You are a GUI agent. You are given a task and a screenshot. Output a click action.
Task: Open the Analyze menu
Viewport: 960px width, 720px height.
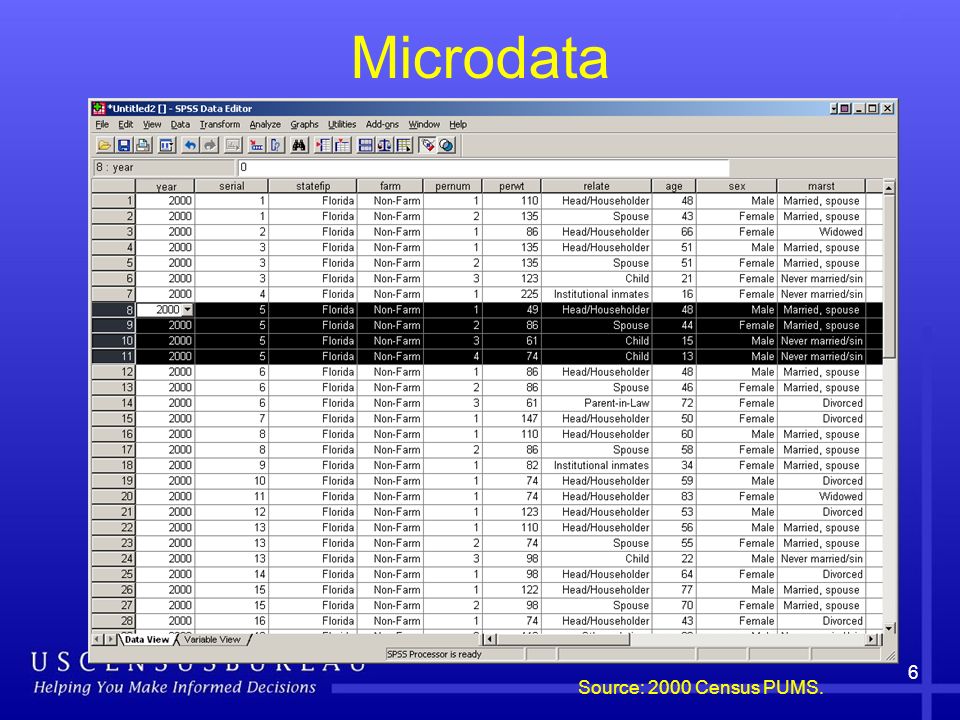tap(265, 124)
